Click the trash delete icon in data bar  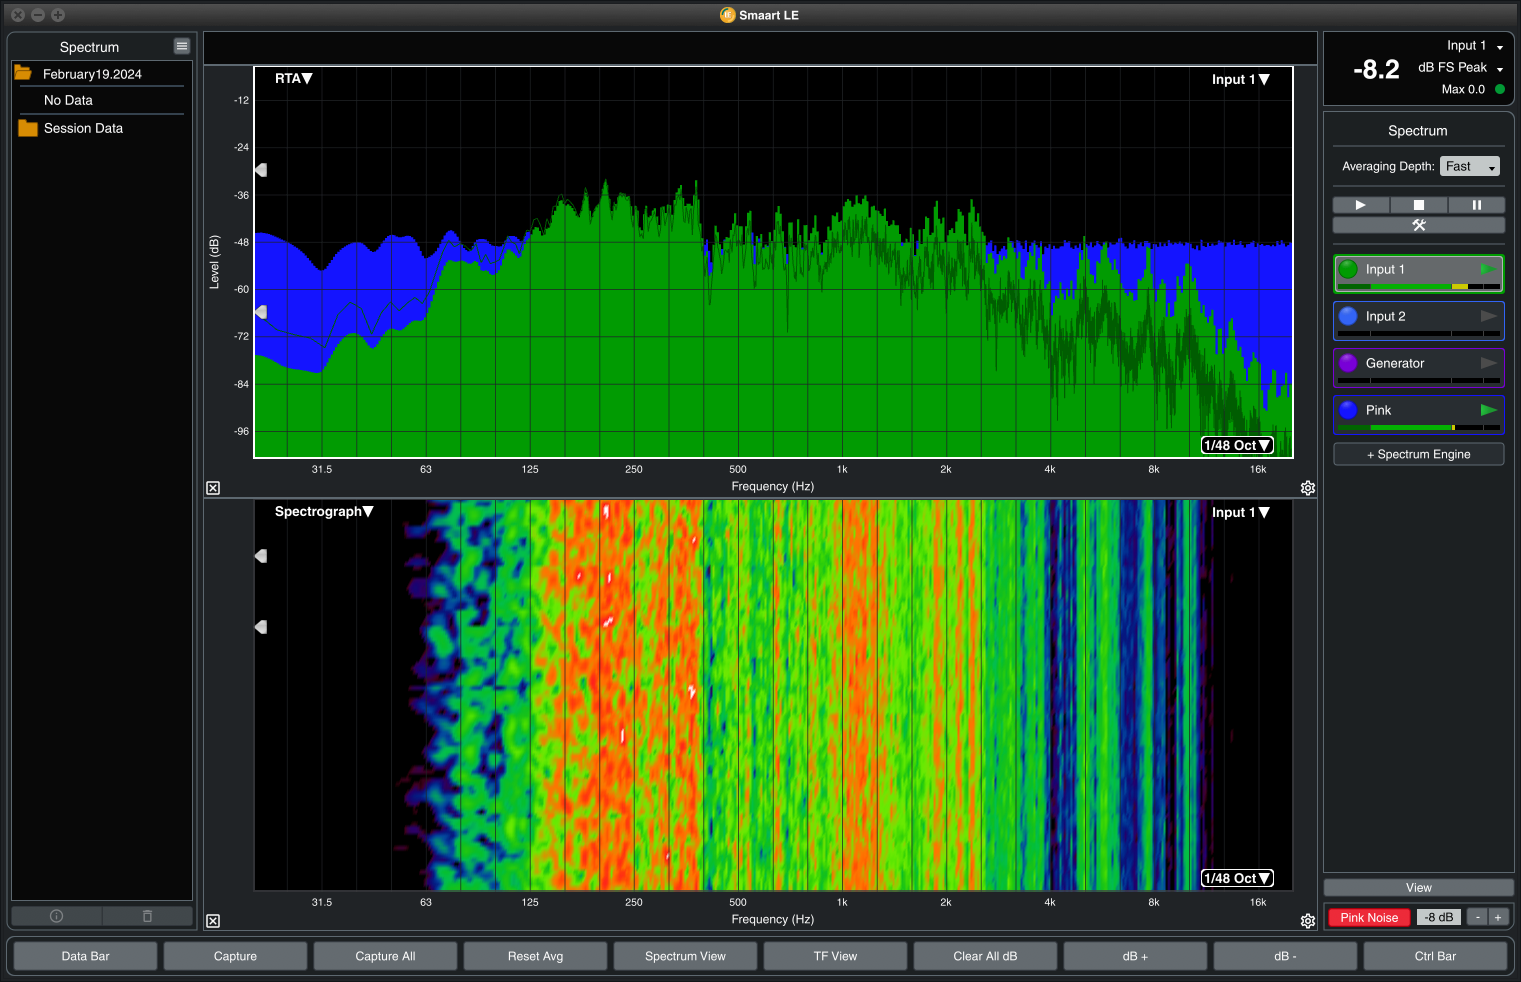(147, 916)
